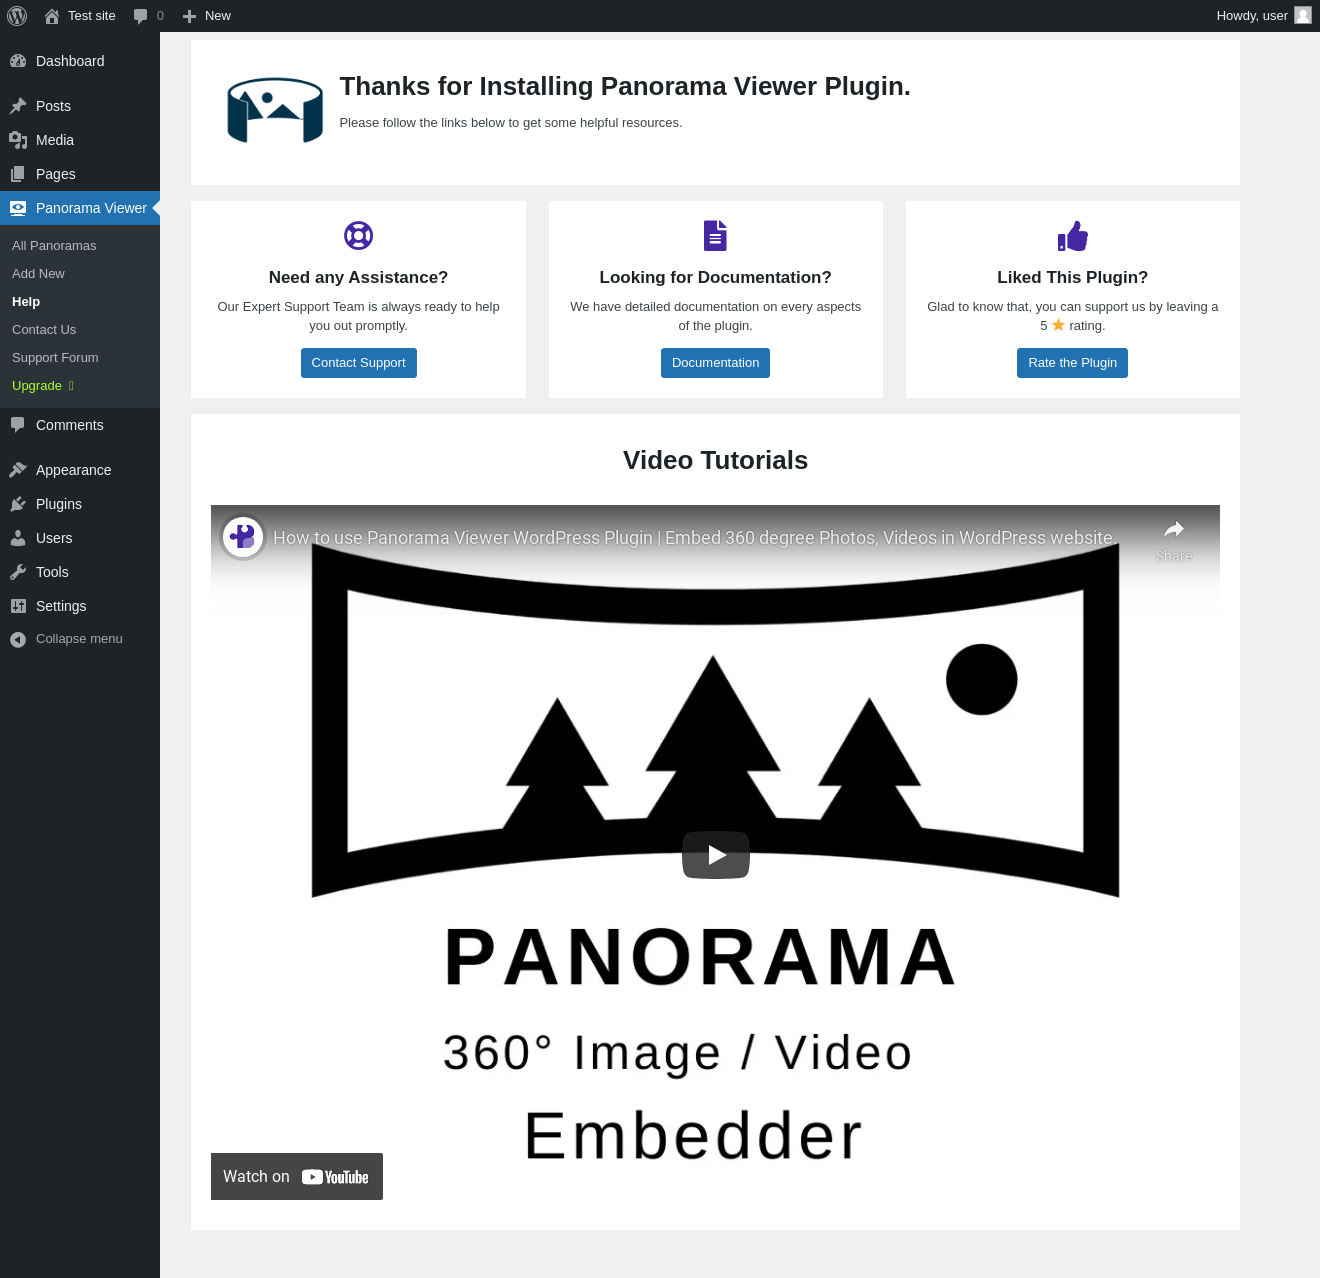This screenshot has width=1320, height=1278.
Task: Open Users menu
Action: pos(80,538)
